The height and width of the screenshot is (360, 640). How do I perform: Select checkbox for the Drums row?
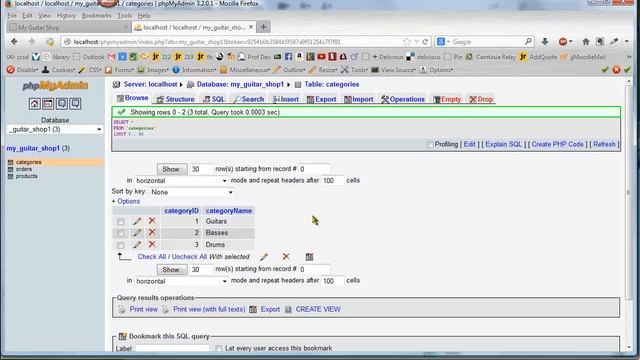click(120, 245)
